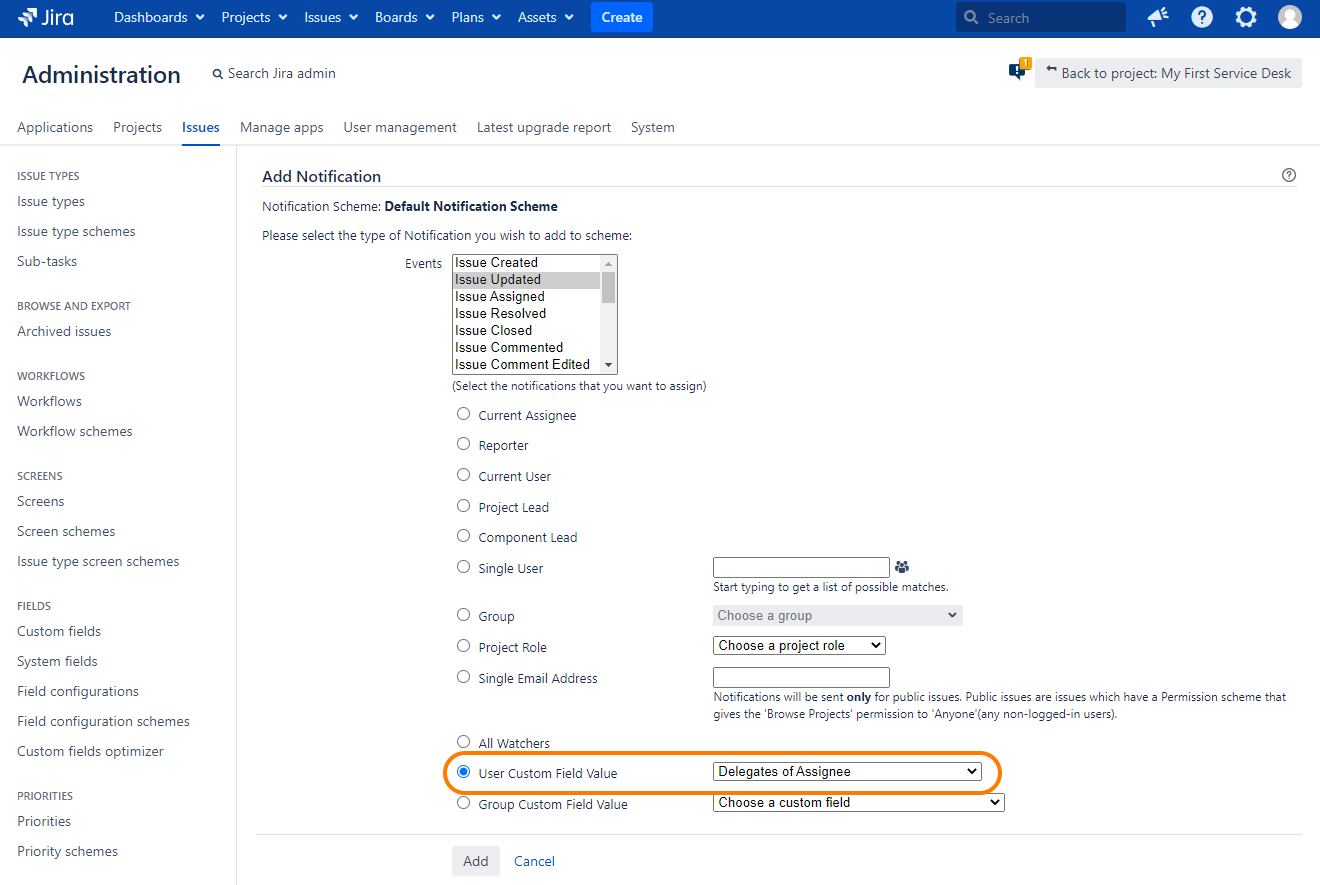Select the Current Assignee radio button
The image size is (1320, 885).
point(463,414)
